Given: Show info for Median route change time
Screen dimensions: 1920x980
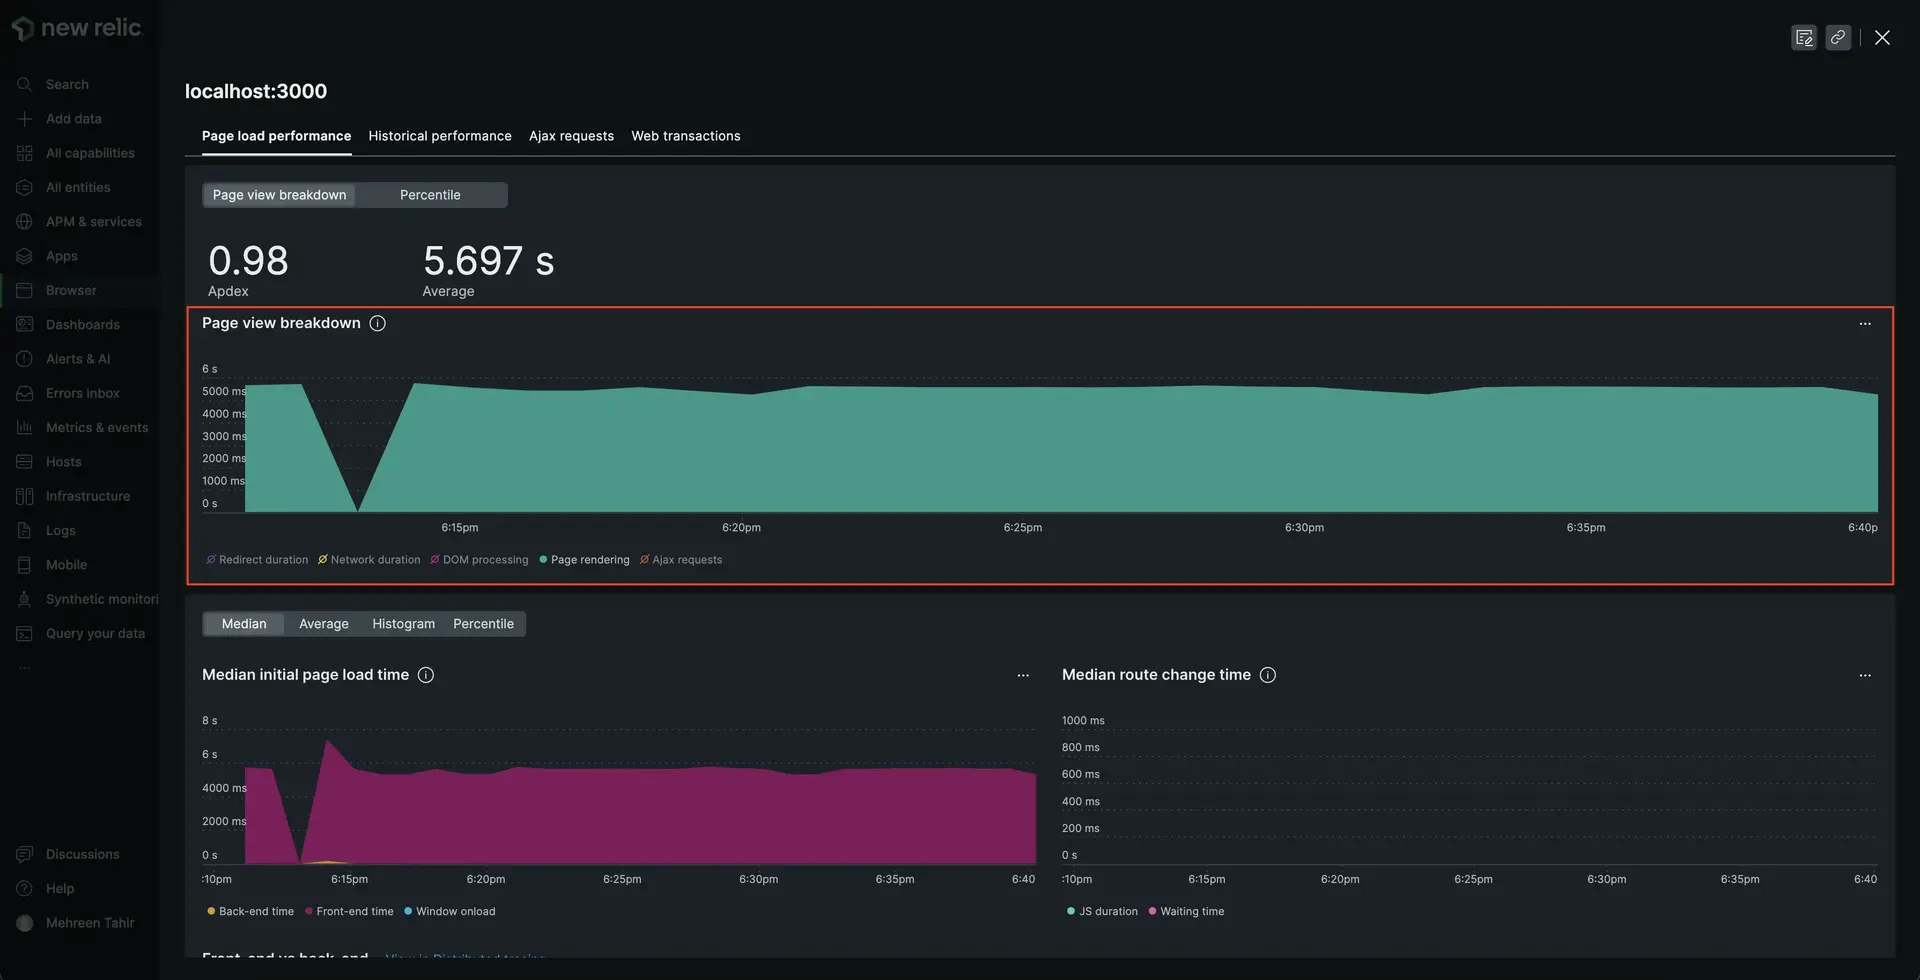Looking at the screenshot, I should 1268,675.
